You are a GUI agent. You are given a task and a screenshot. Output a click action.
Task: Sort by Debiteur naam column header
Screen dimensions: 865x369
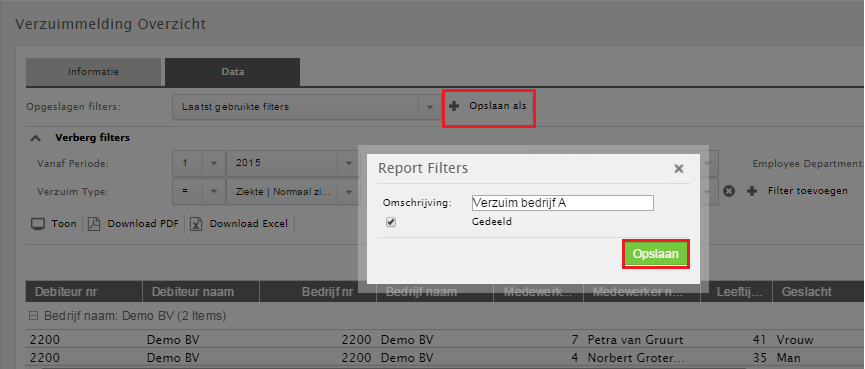201,291
